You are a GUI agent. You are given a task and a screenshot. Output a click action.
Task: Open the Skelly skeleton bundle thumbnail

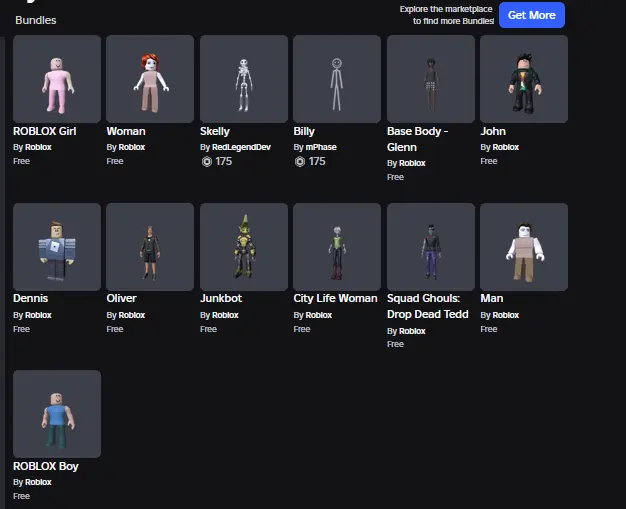click(x=244, y=79)
